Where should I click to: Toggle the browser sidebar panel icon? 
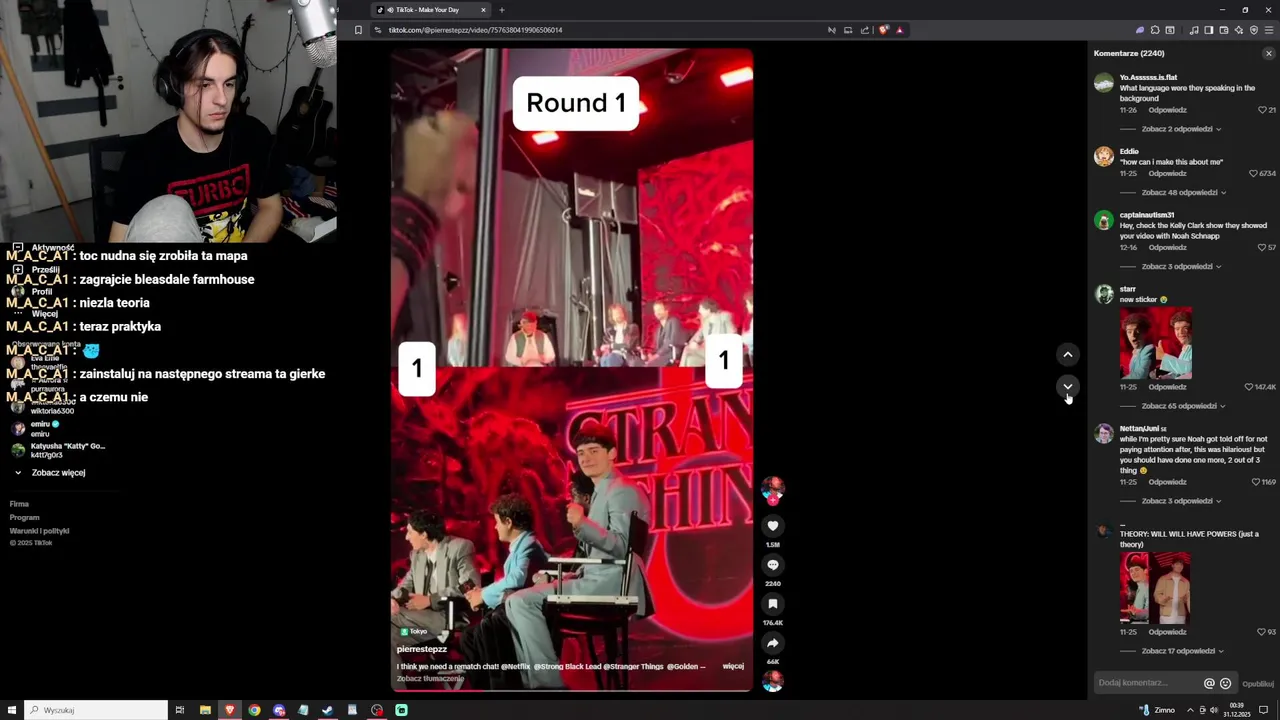click(1209, 30)
